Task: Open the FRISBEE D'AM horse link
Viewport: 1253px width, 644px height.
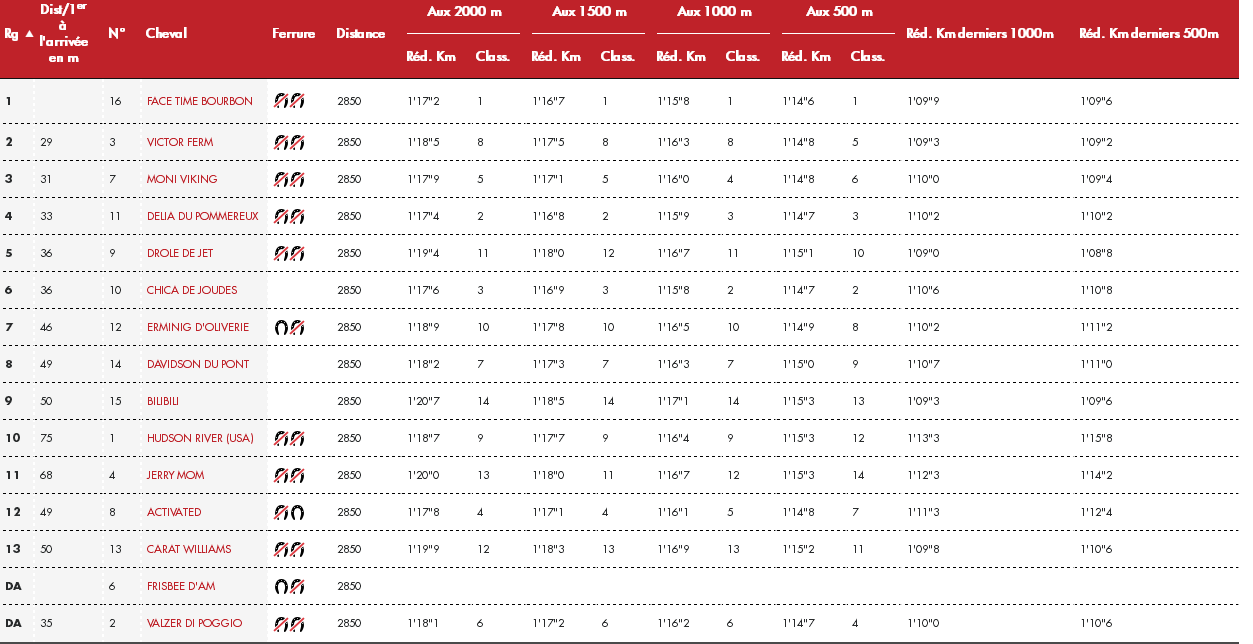Action: point(181,586)
